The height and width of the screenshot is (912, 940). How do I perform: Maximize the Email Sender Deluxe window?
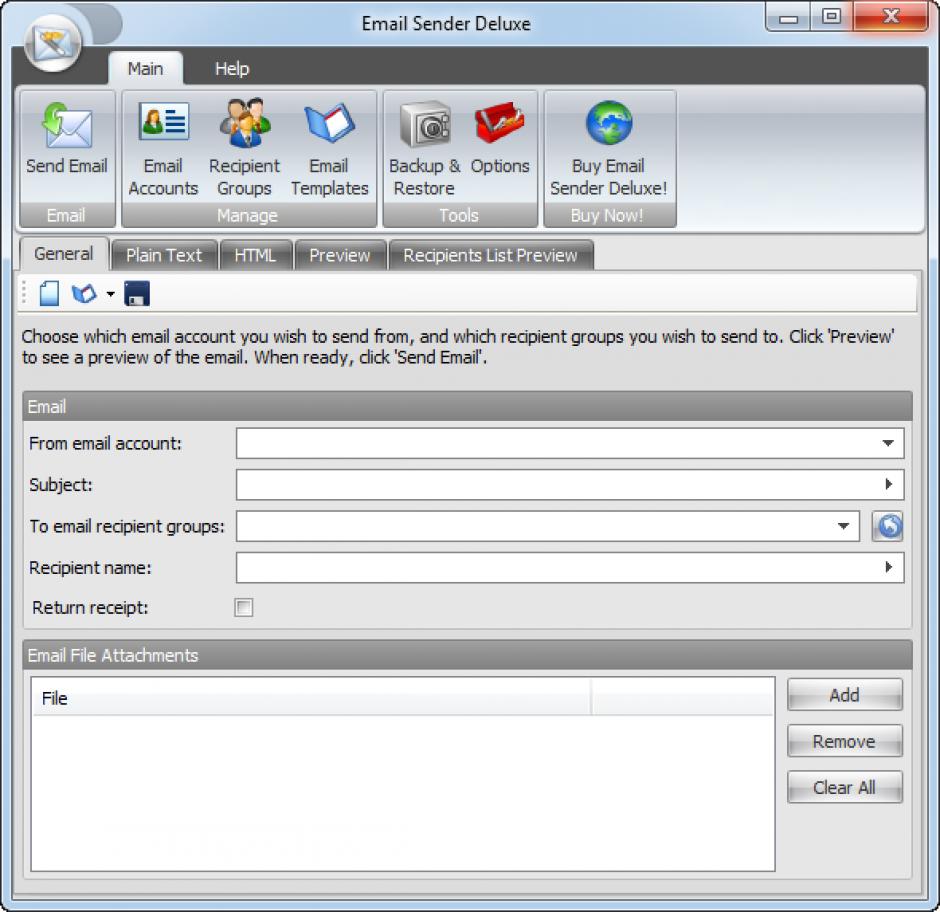pos(831,17)
